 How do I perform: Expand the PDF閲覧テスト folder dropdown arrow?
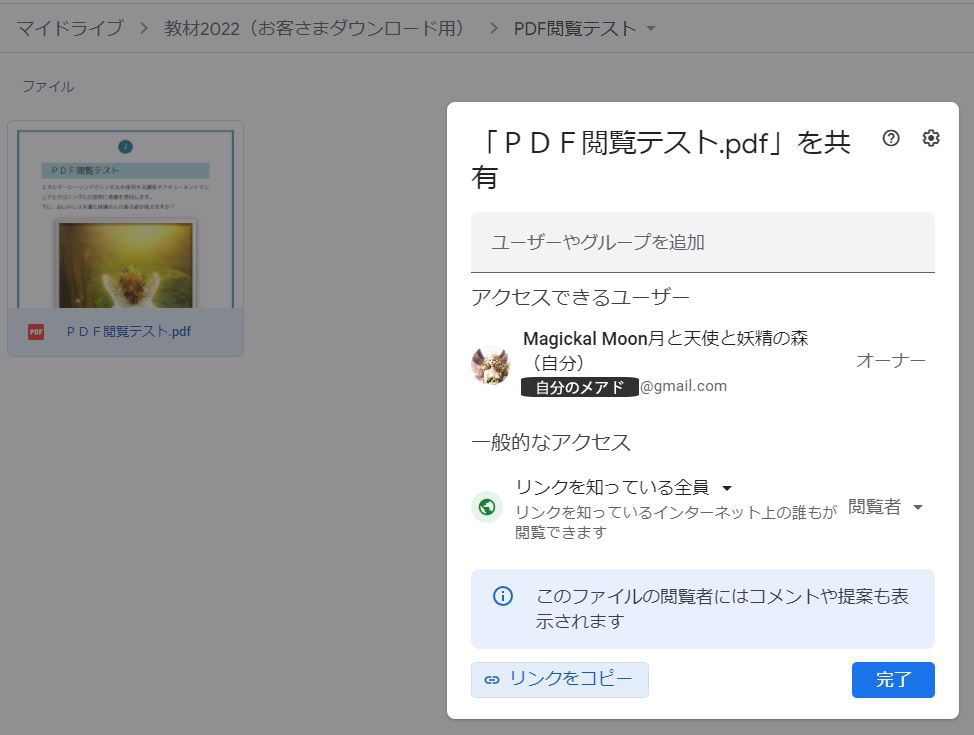click(x=651, y=28)
